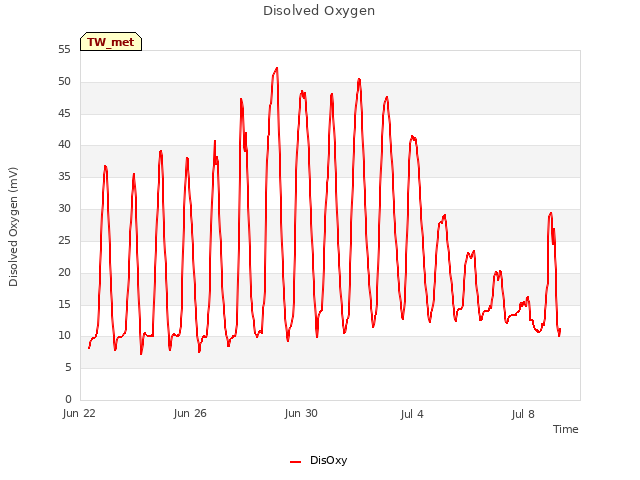This screenshot has height=480, width=640.
Task: Click the Jun 26 x-axis tick label
Action: click(190, 413)
